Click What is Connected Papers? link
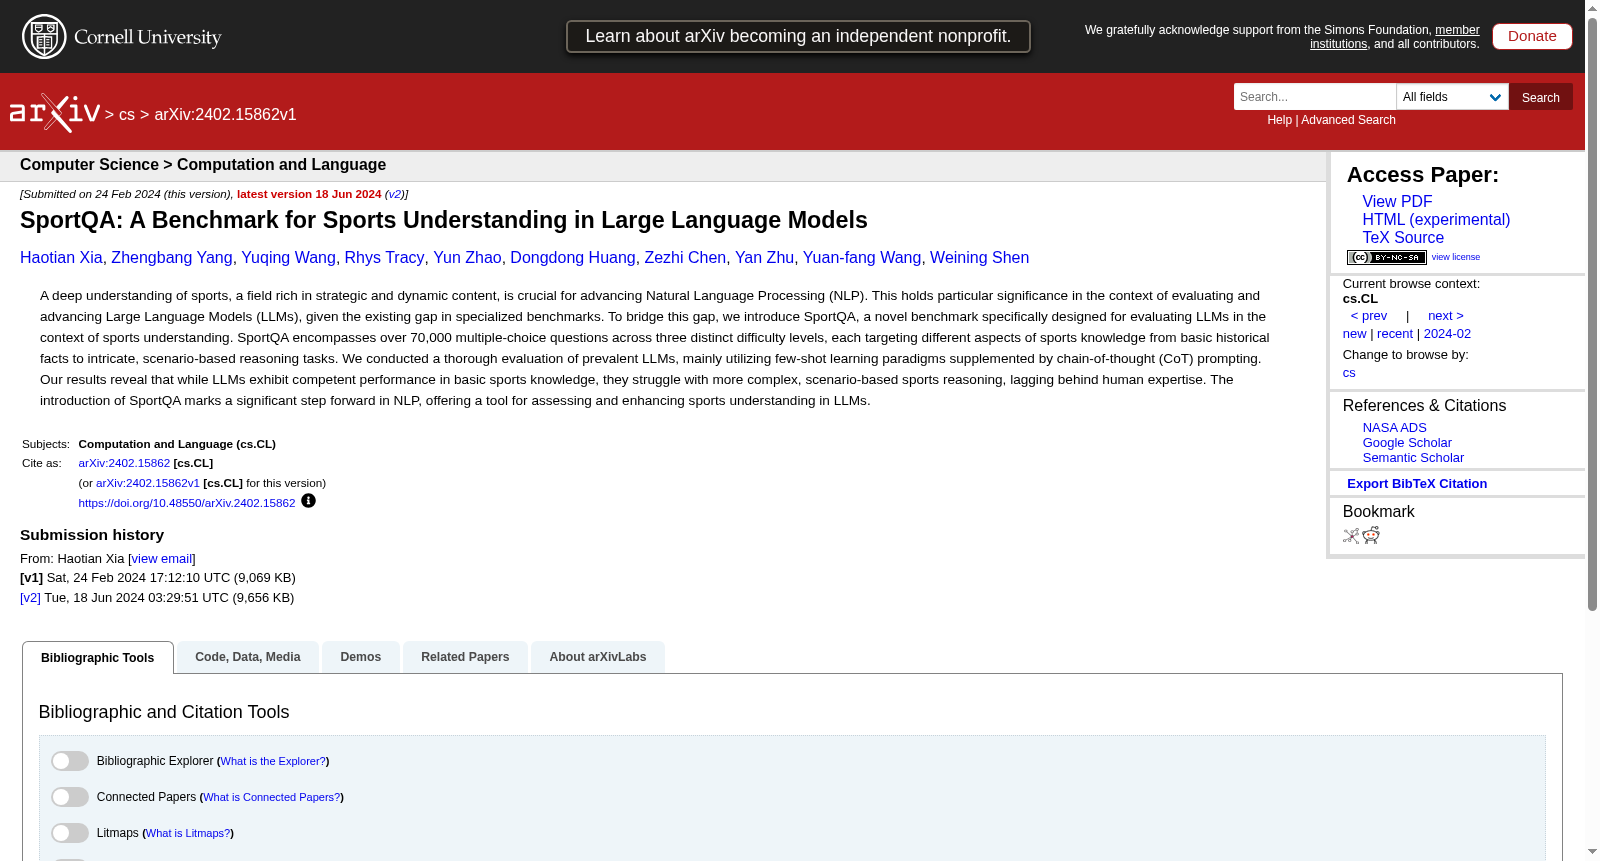1600x861 pixels. [x=272, y=797]
